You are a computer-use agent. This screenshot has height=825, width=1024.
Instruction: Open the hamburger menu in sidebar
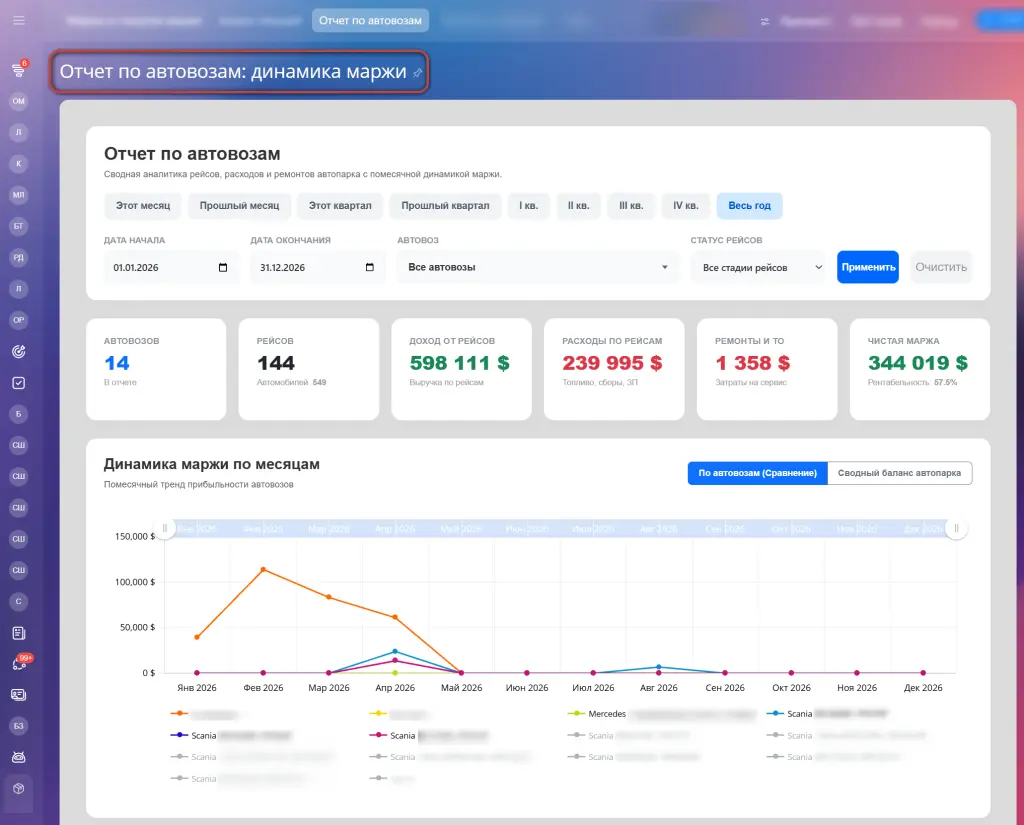coord(18,20)
